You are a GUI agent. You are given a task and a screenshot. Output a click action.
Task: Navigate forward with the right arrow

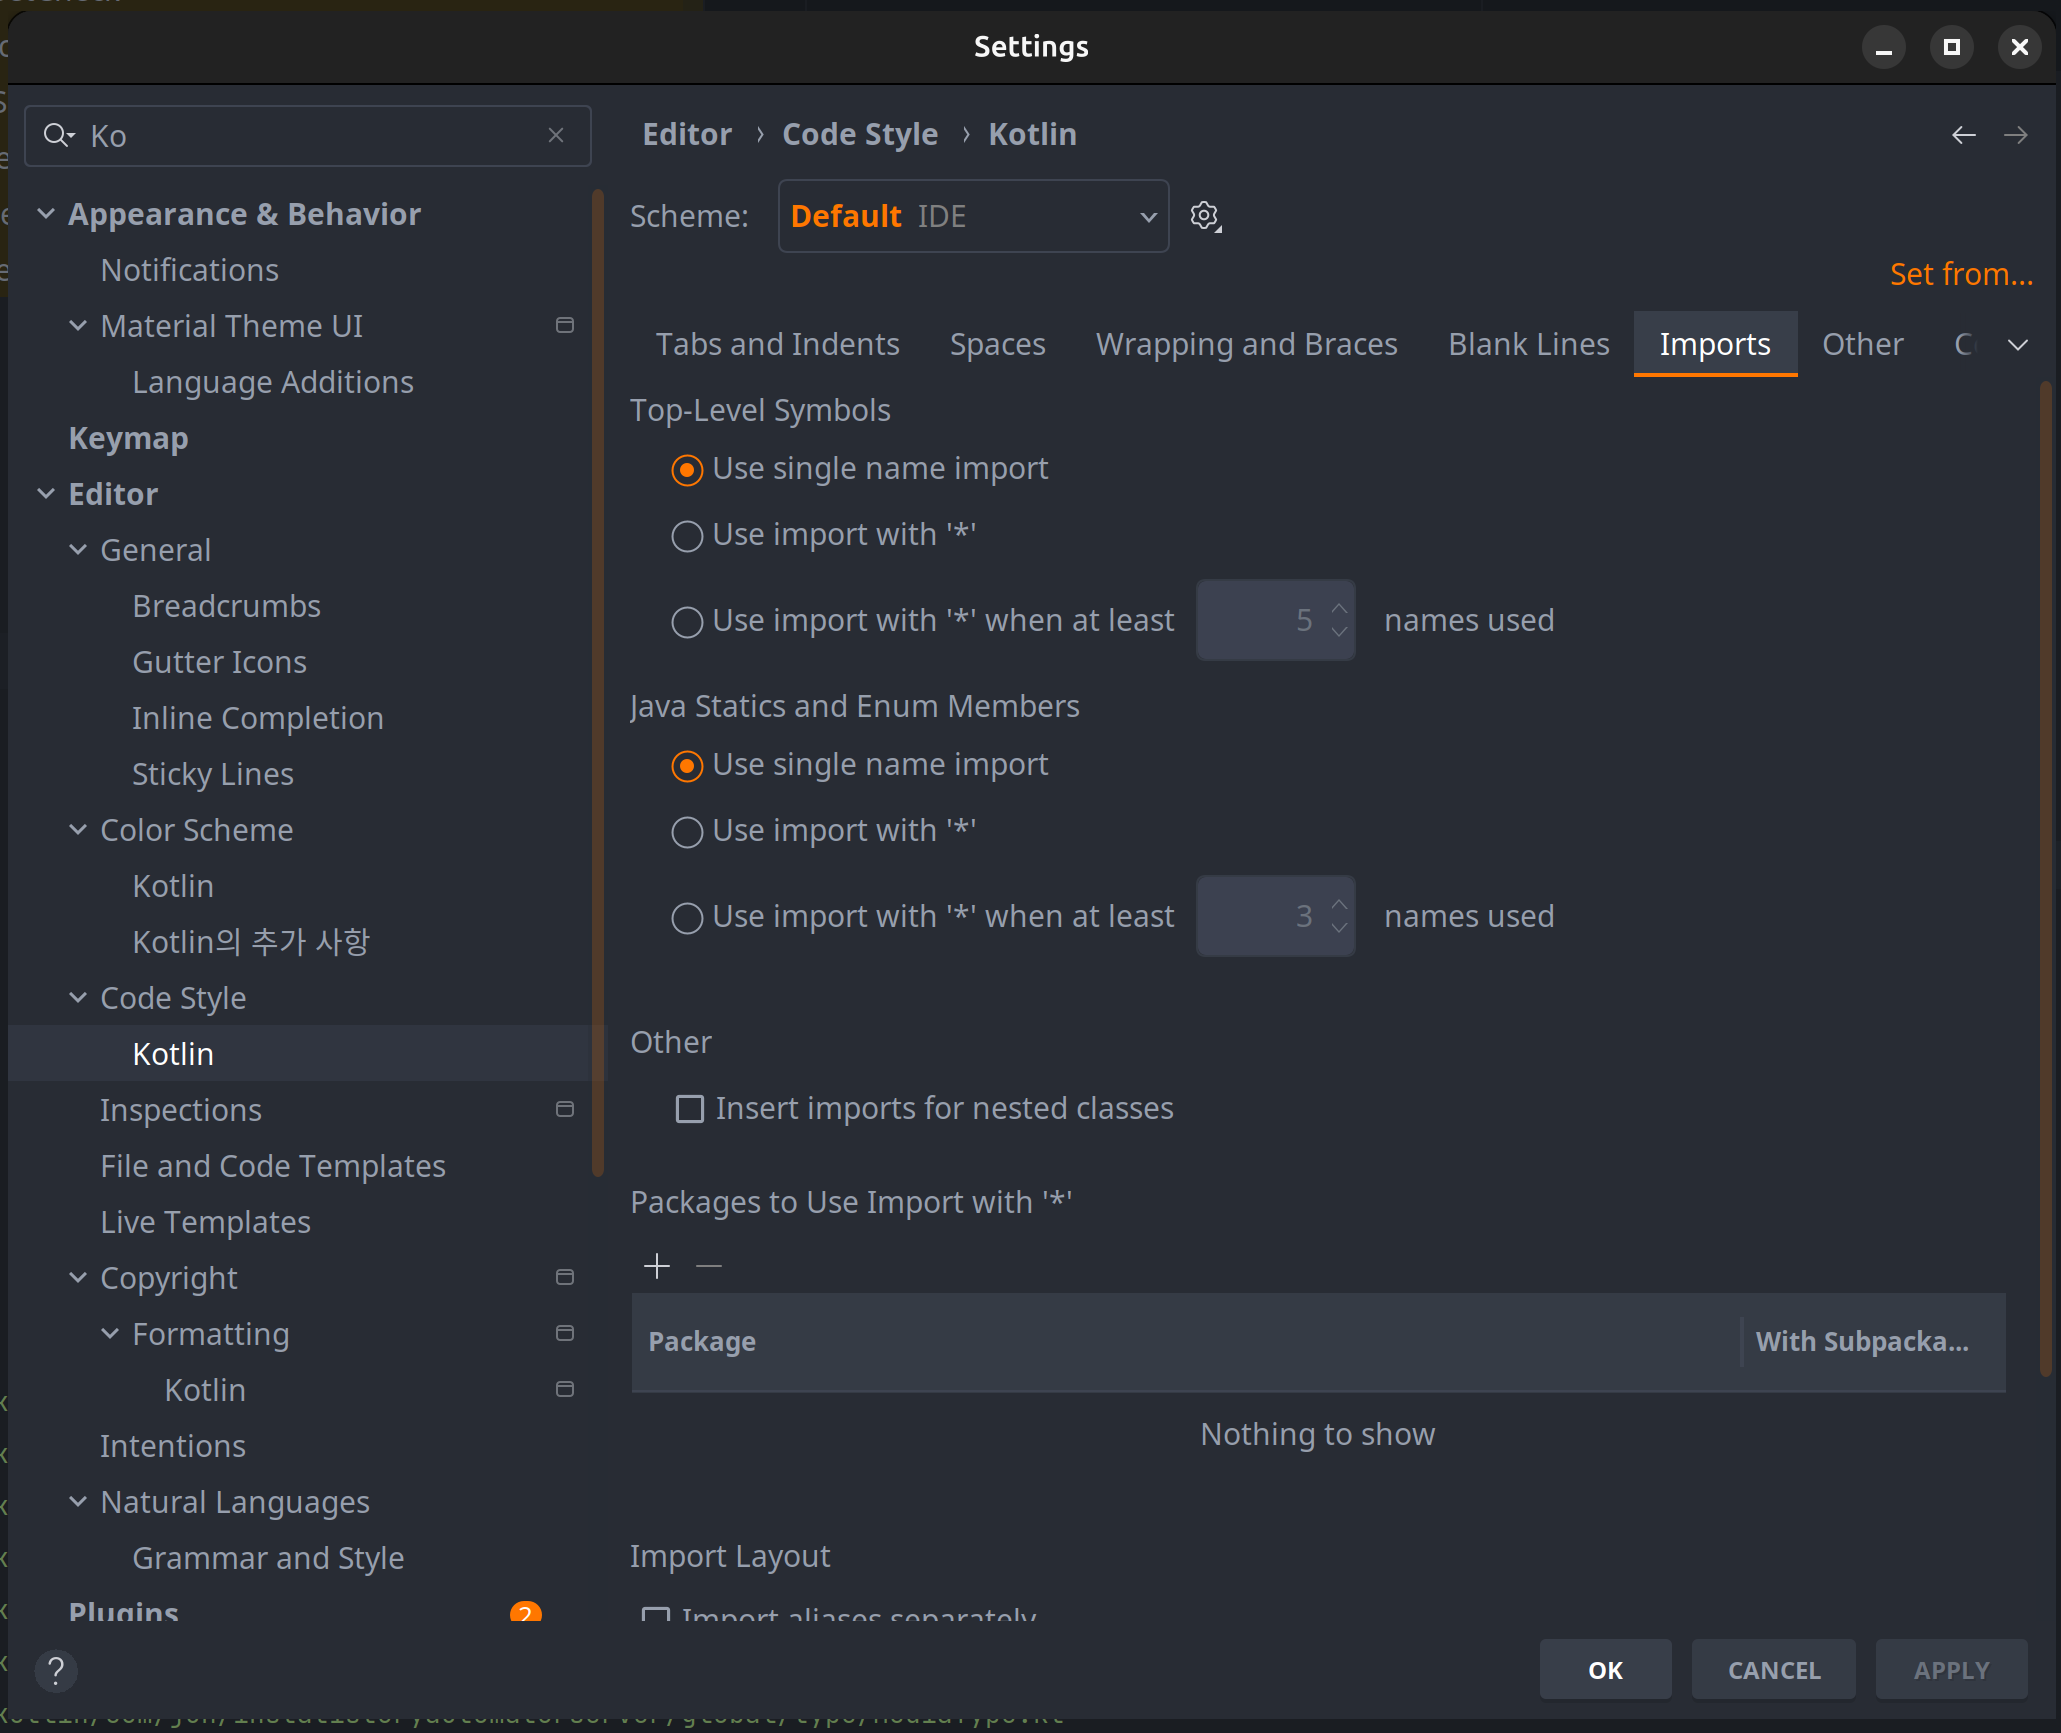2015,135
